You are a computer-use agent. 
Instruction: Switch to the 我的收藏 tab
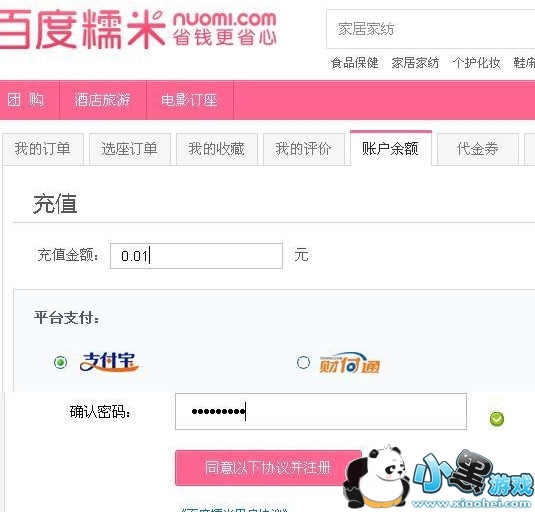click(217, 149)
